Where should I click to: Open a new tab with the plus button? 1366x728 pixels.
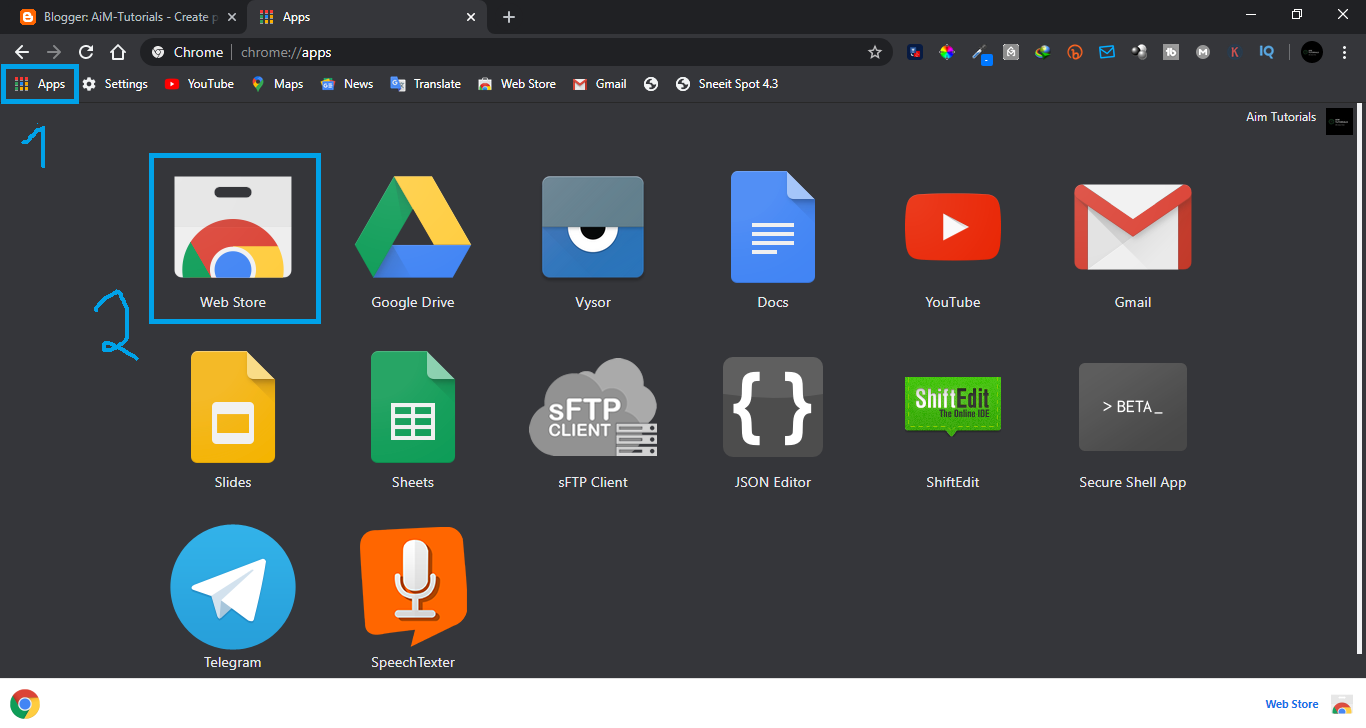tap(509, 17)
